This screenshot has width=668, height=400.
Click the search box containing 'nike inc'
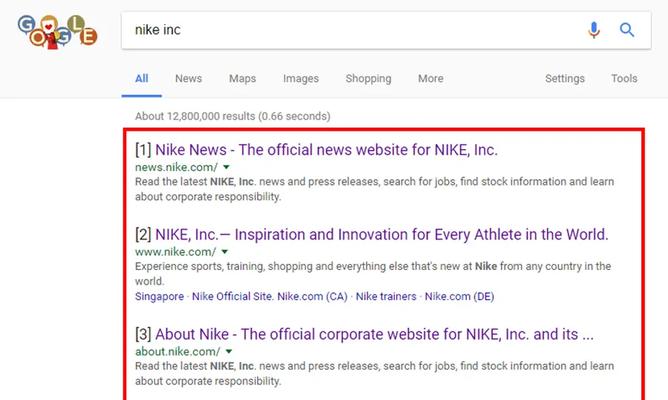coord(386,30)
